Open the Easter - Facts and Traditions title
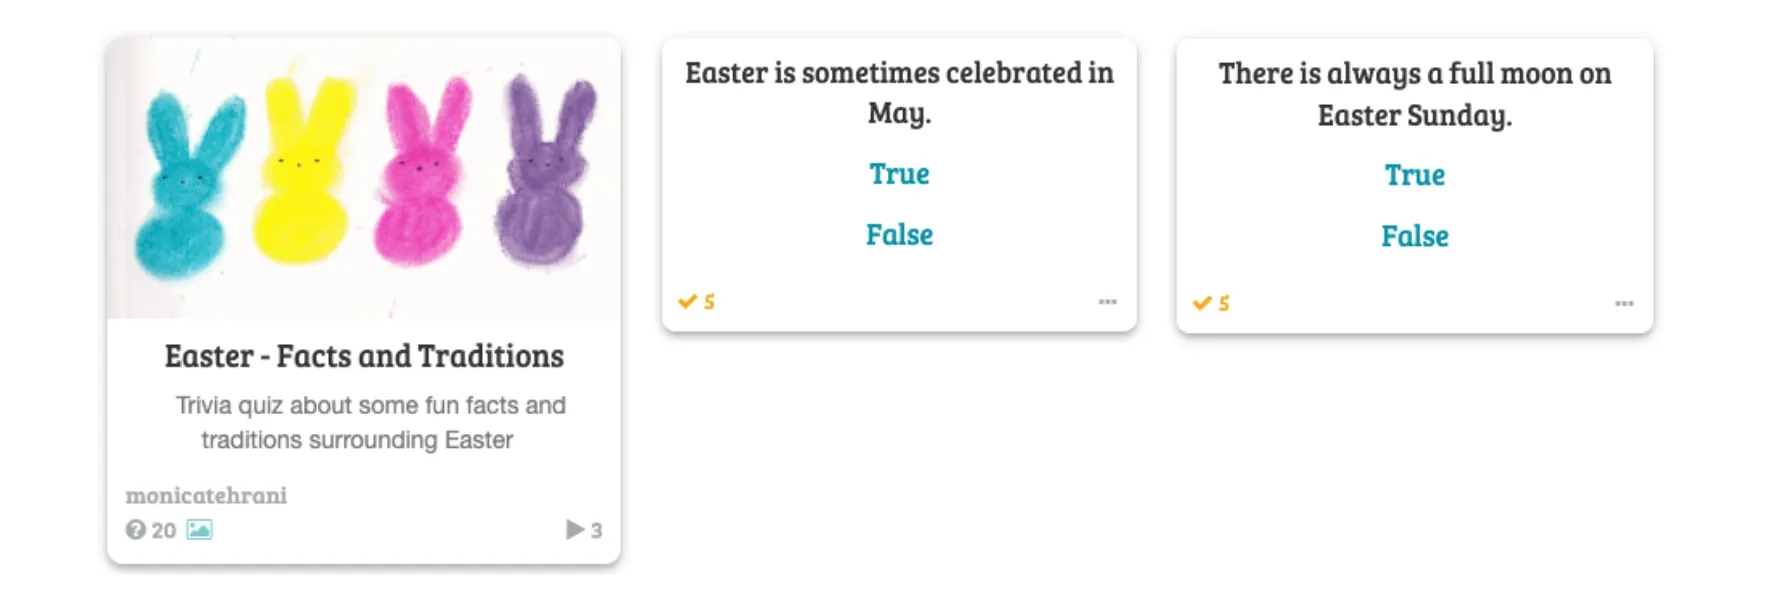 (364, 356)
